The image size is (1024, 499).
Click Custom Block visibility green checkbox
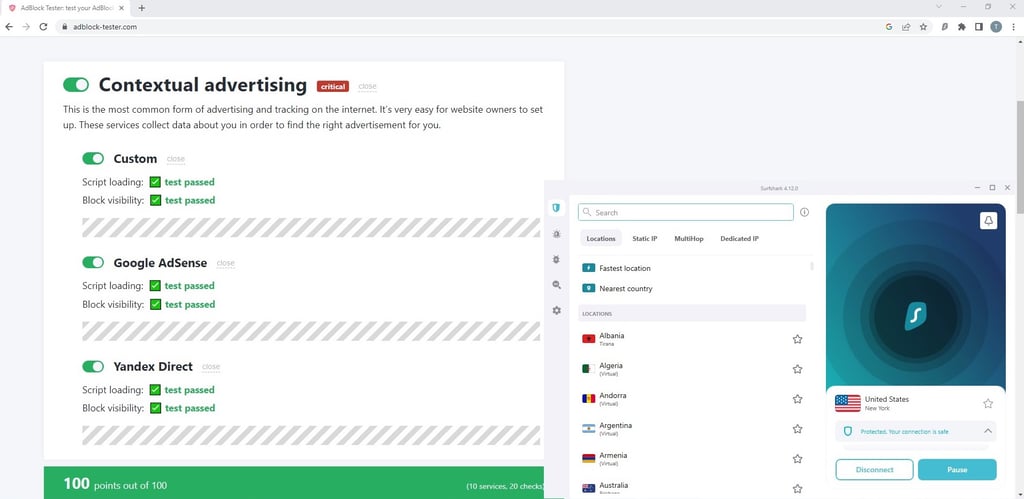(x=155, y=200)
